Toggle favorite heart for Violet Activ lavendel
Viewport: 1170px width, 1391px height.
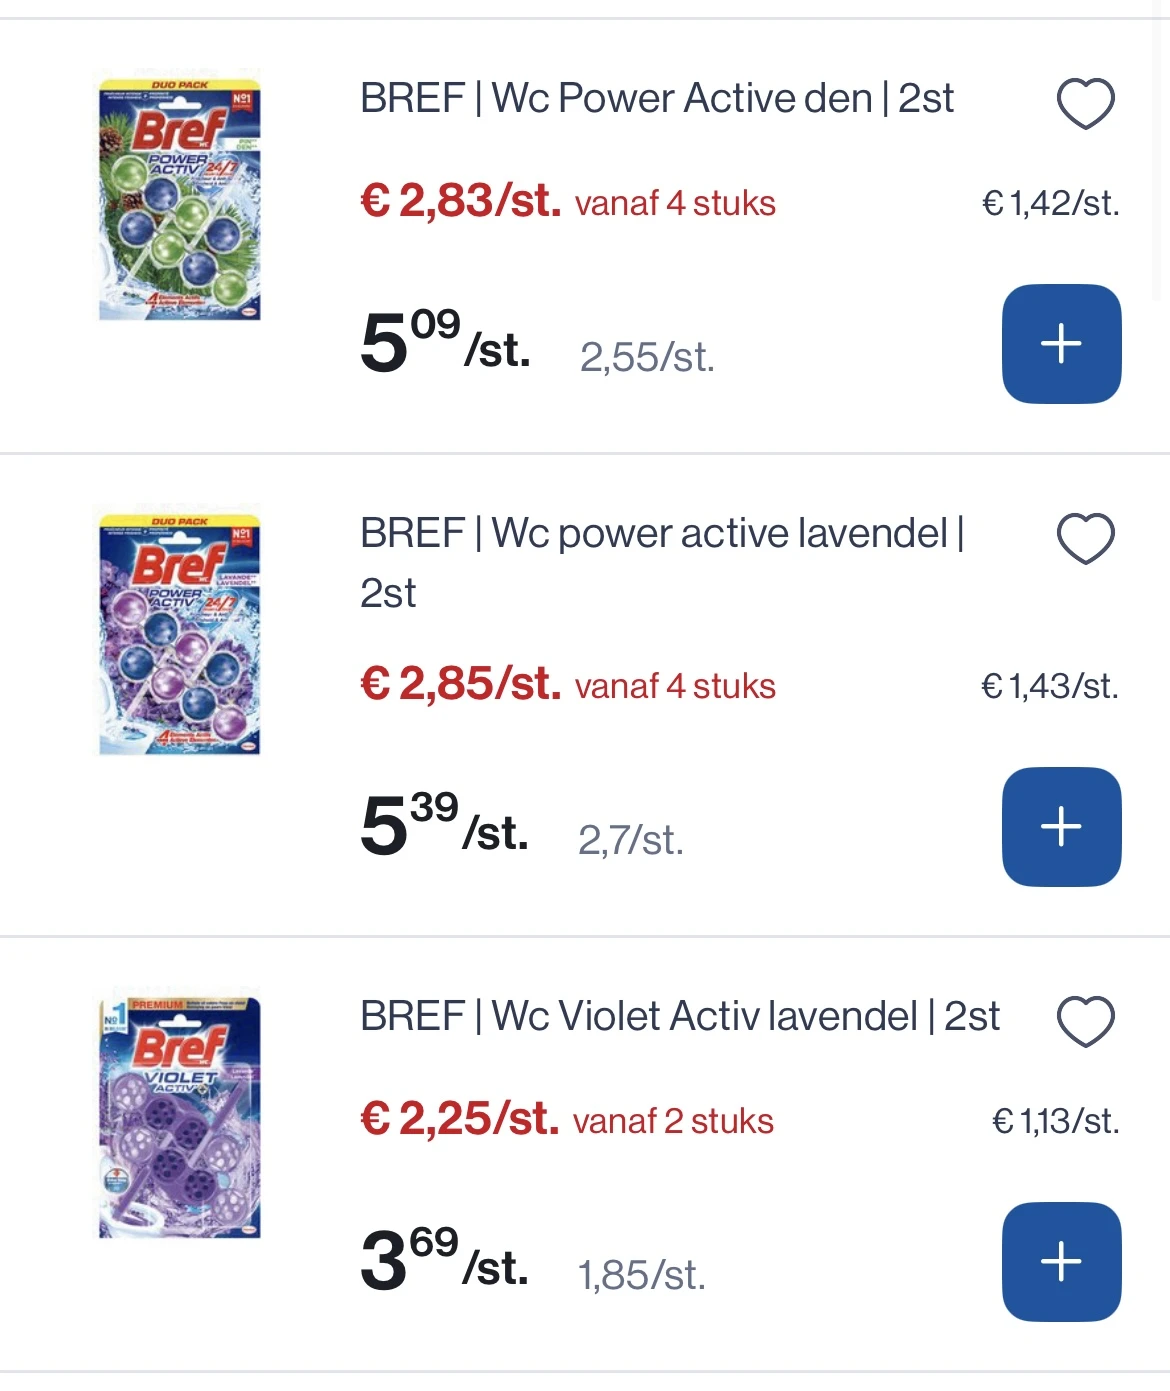[1085, 1021]
